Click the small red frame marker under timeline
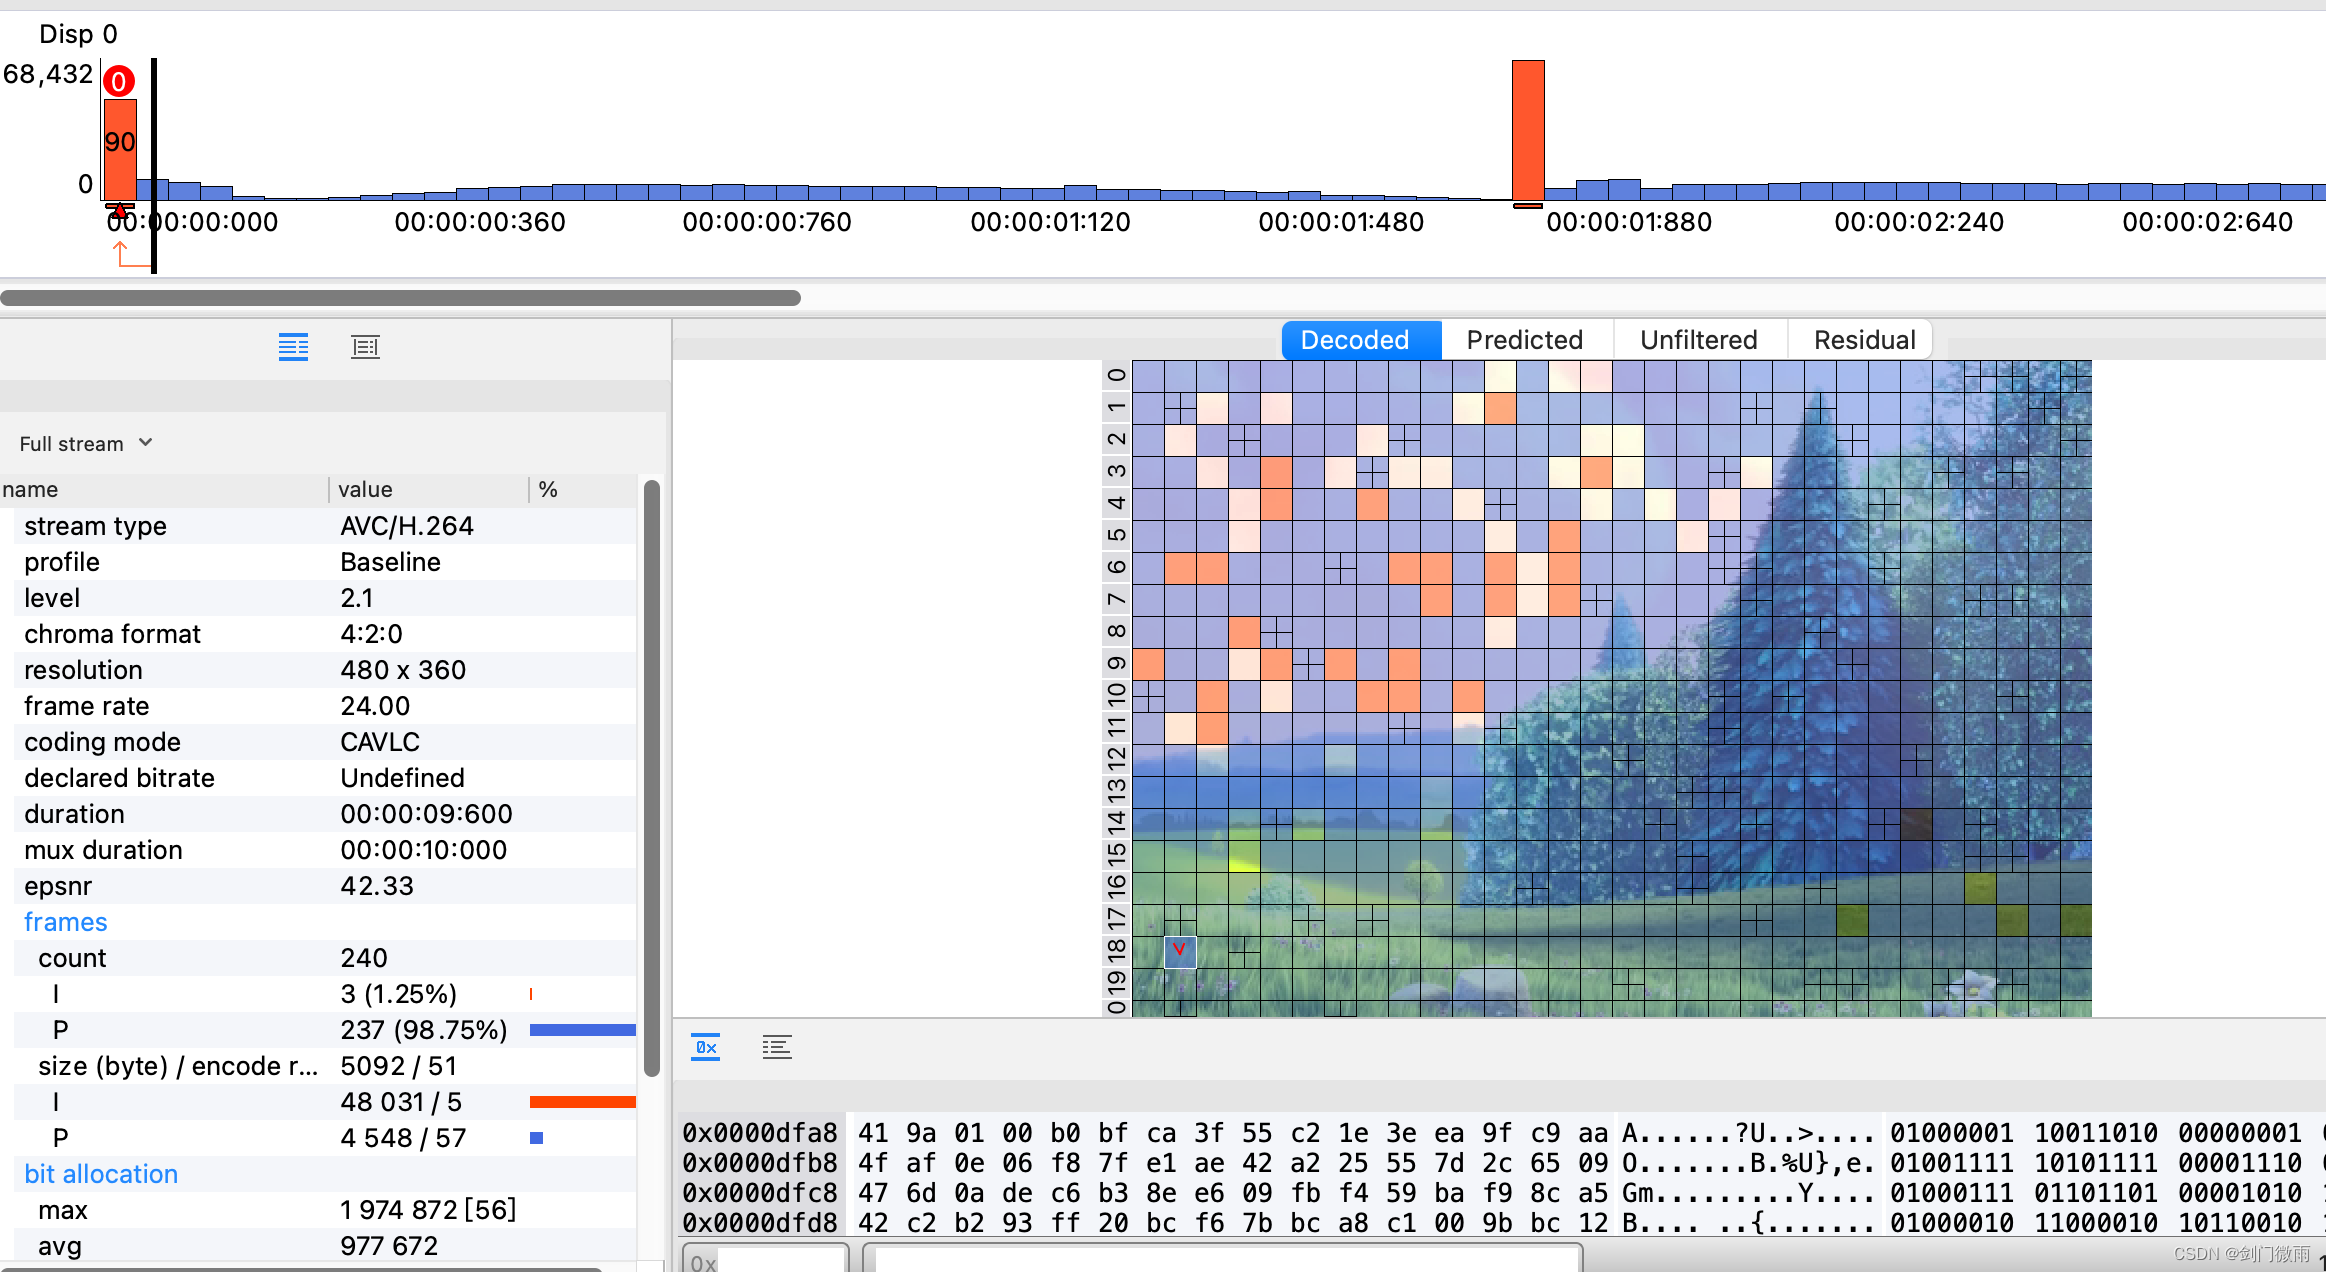 (120, 209)
